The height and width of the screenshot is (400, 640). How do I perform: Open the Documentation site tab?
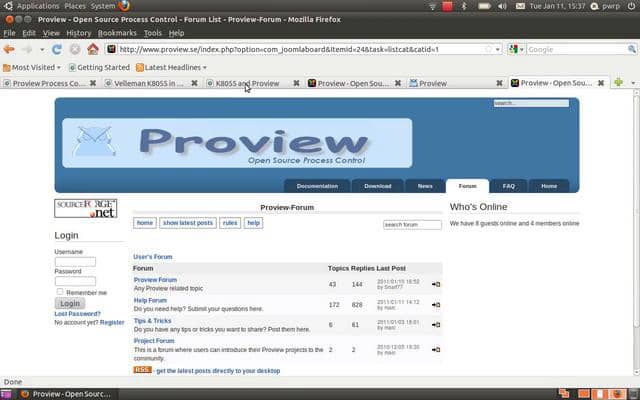317,186
